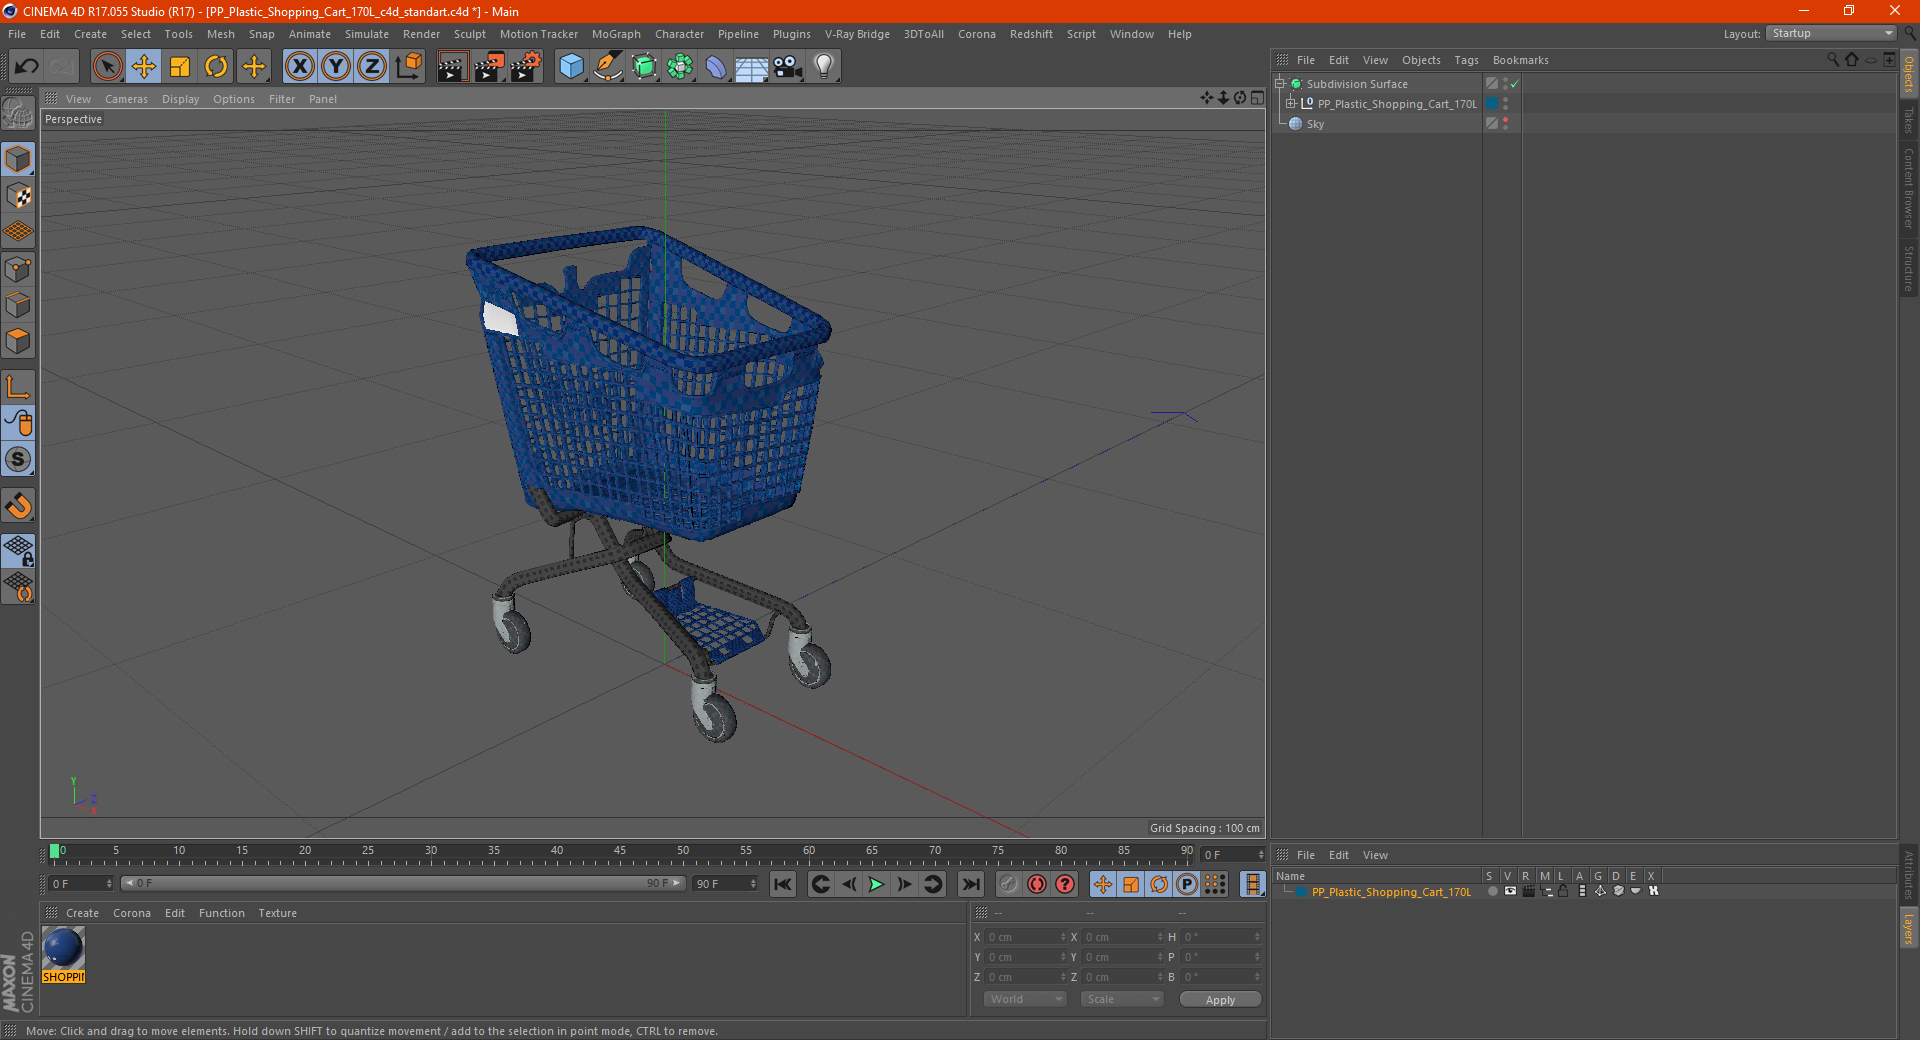Open the deformer objects icon
The height and width of the screenshot is (1040, 1920).
[716, 66]
